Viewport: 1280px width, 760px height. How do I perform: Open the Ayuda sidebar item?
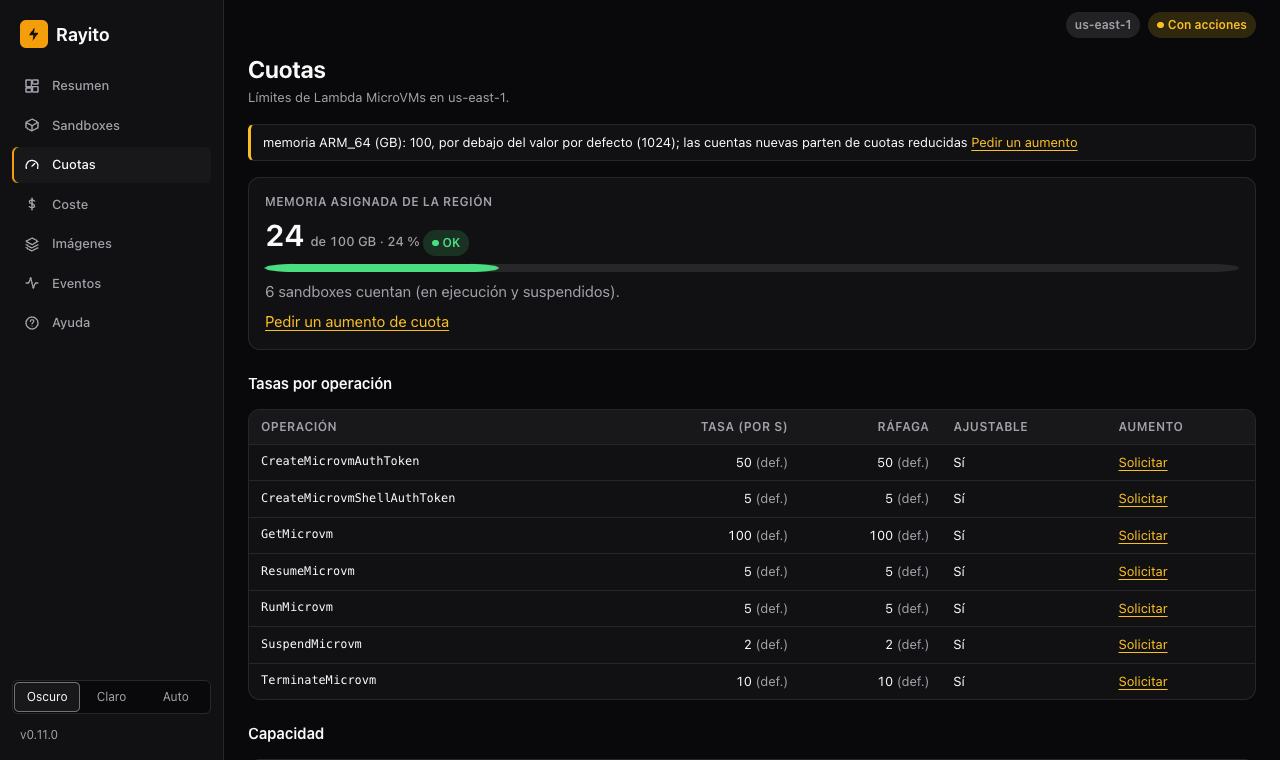coord(112,323)
